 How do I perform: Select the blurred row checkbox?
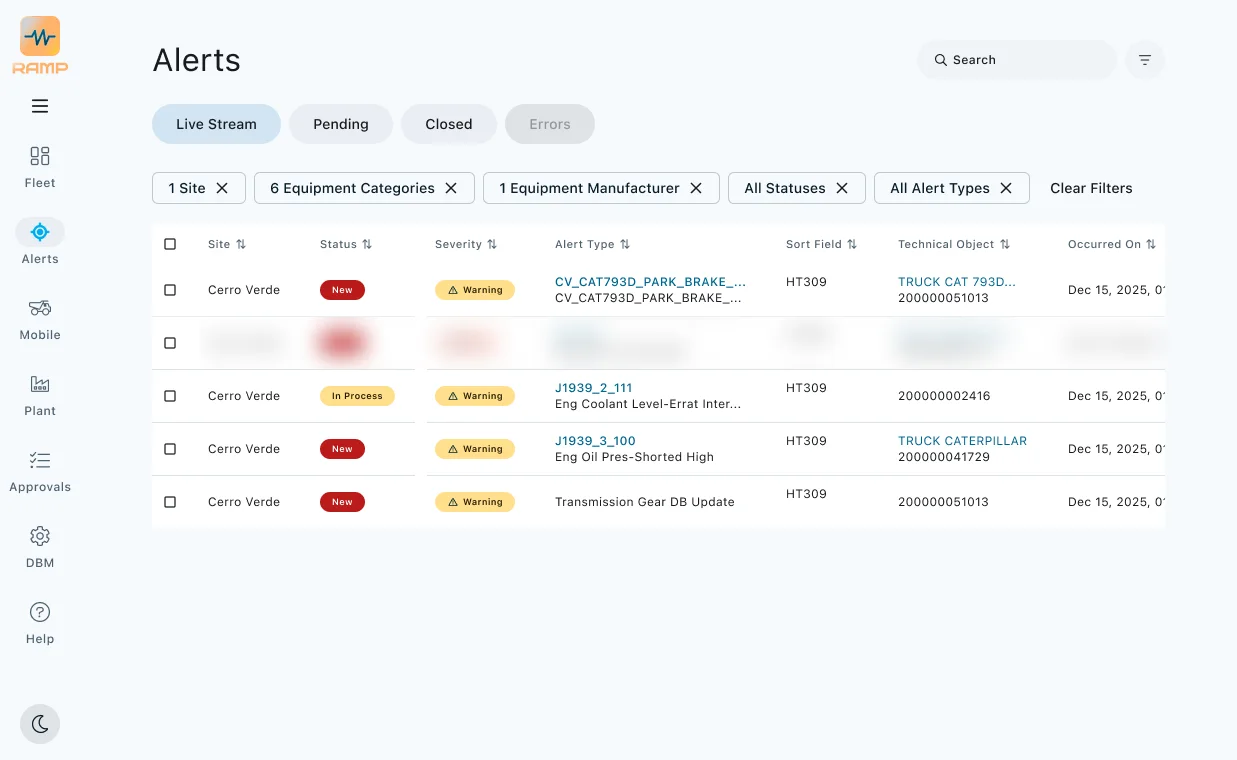170,343
